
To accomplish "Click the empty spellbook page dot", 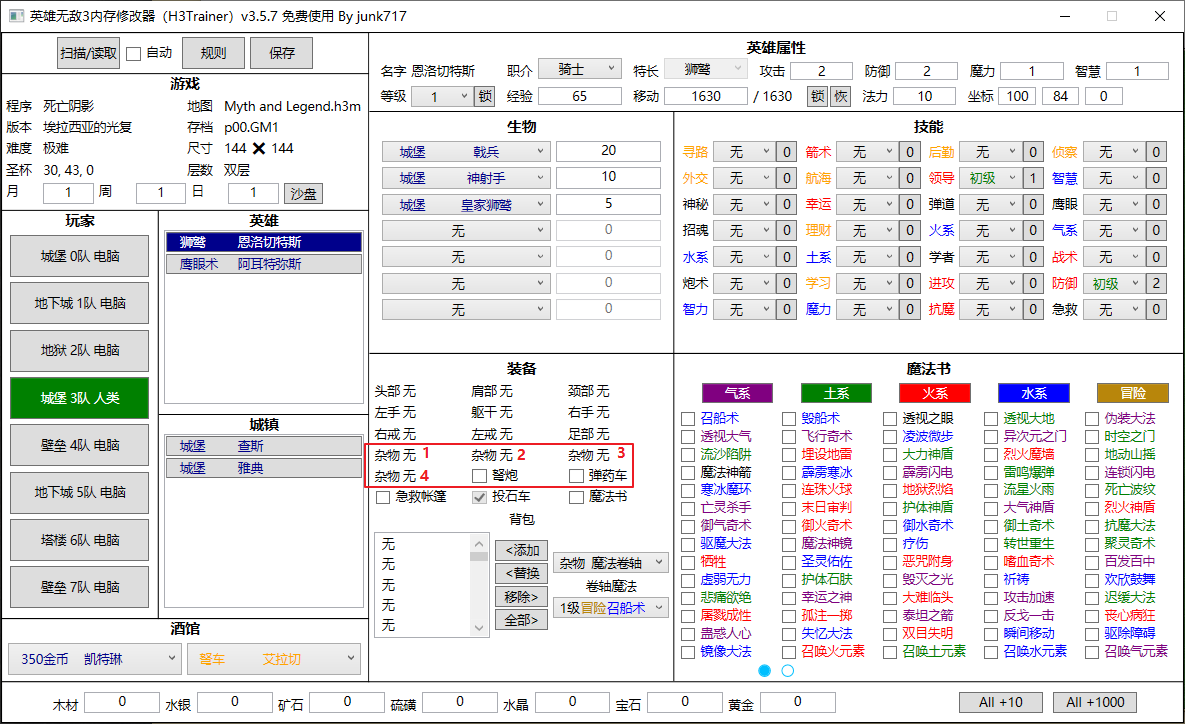I will pos(787,670).
